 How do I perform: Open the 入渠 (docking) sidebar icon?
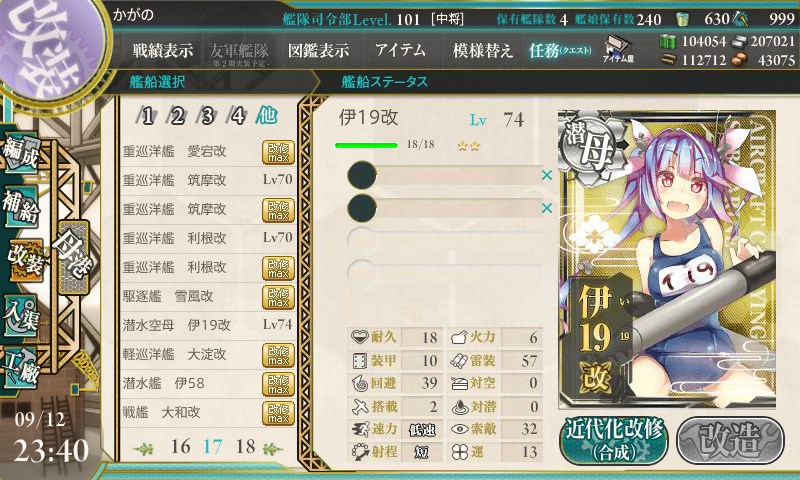click(x=20, y=316)
